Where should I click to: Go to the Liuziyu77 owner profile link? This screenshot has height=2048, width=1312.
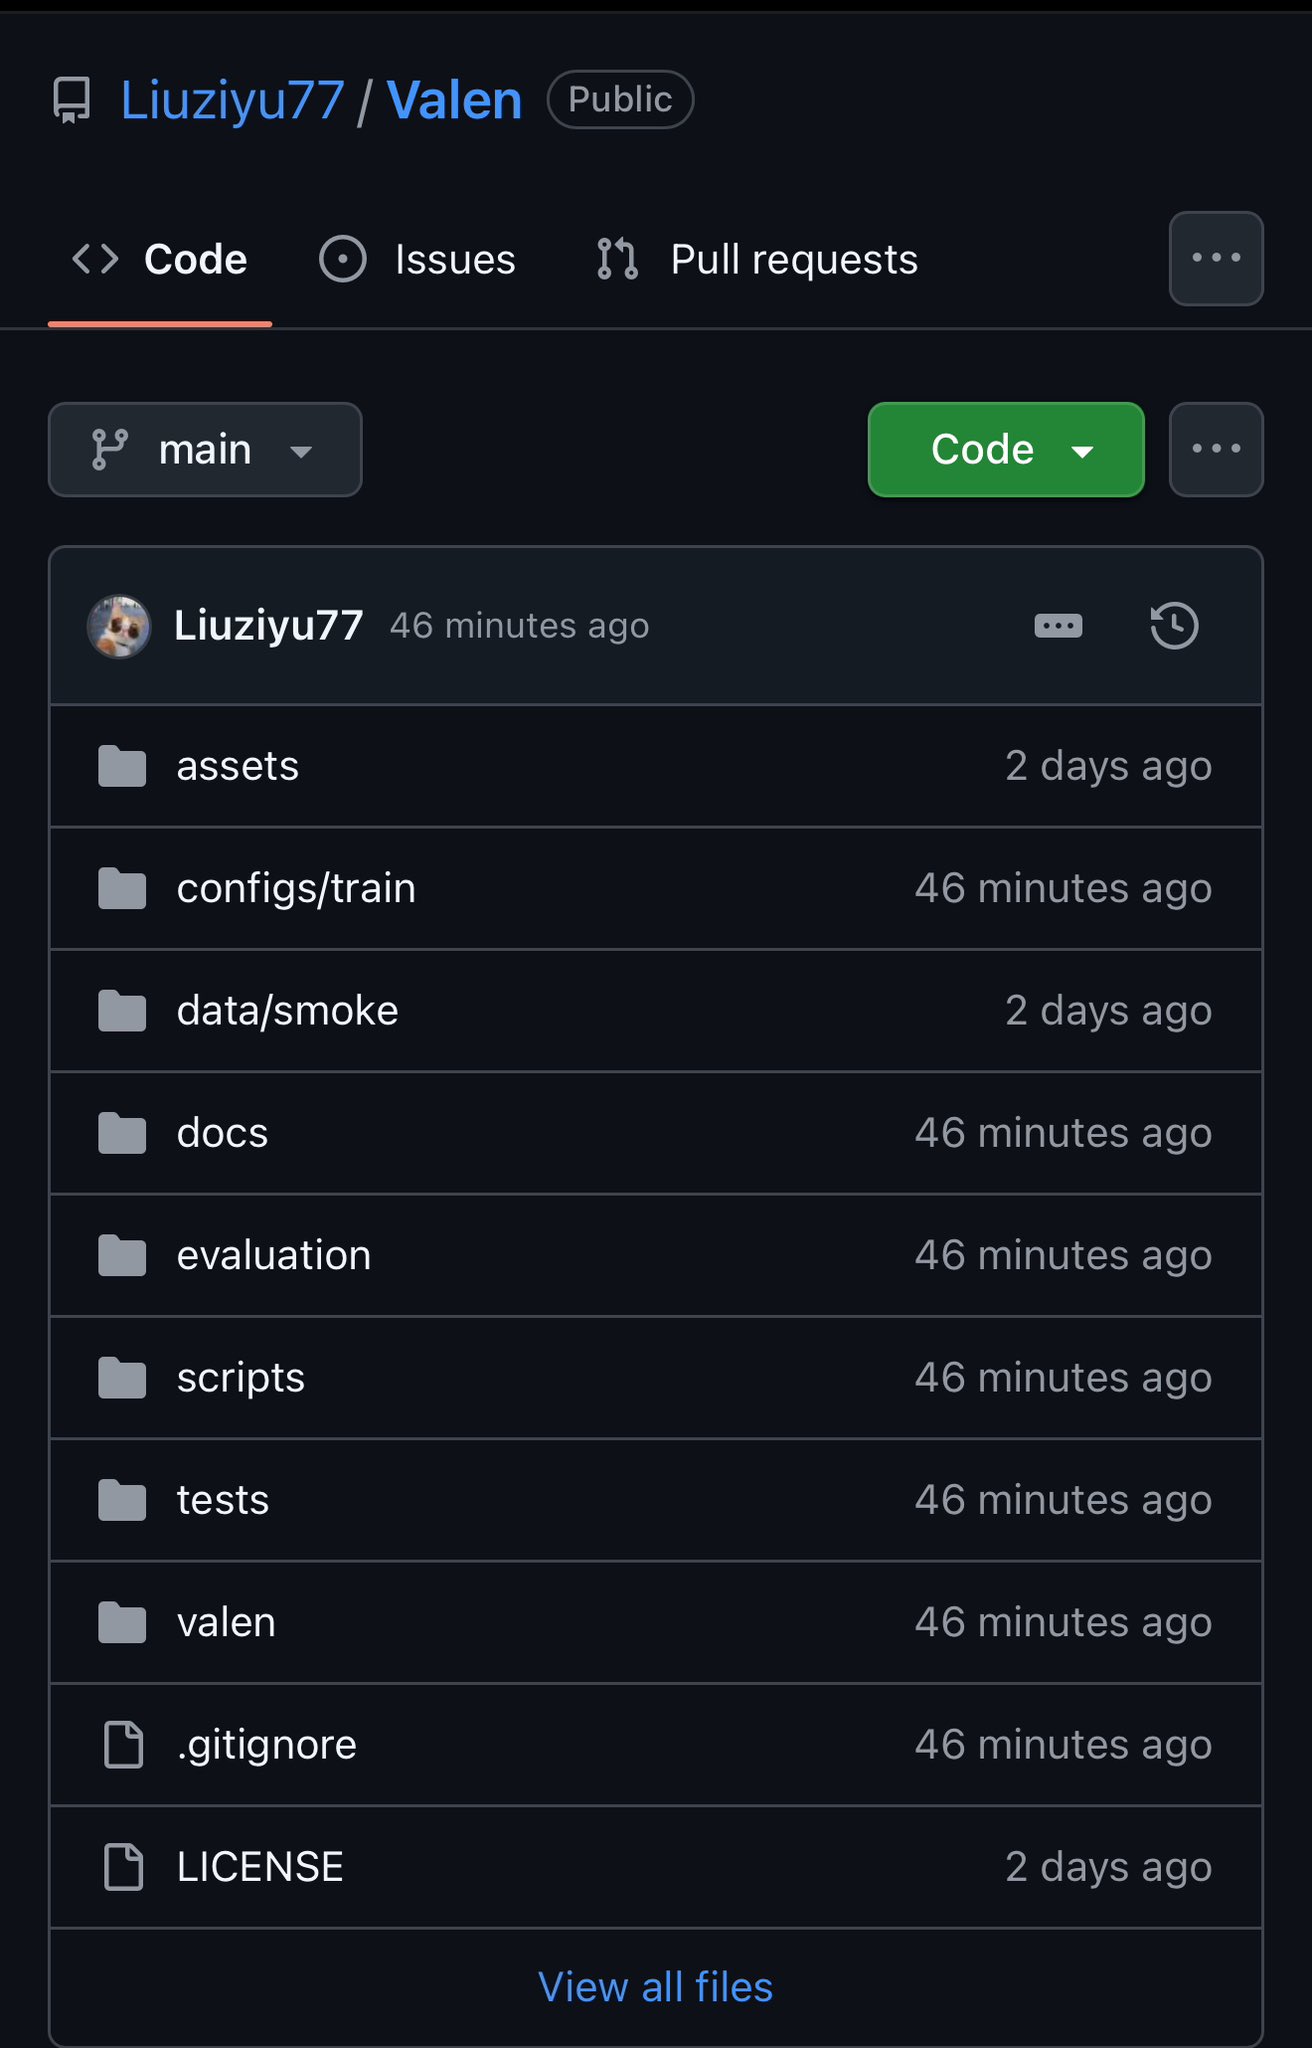pos(232,101)
